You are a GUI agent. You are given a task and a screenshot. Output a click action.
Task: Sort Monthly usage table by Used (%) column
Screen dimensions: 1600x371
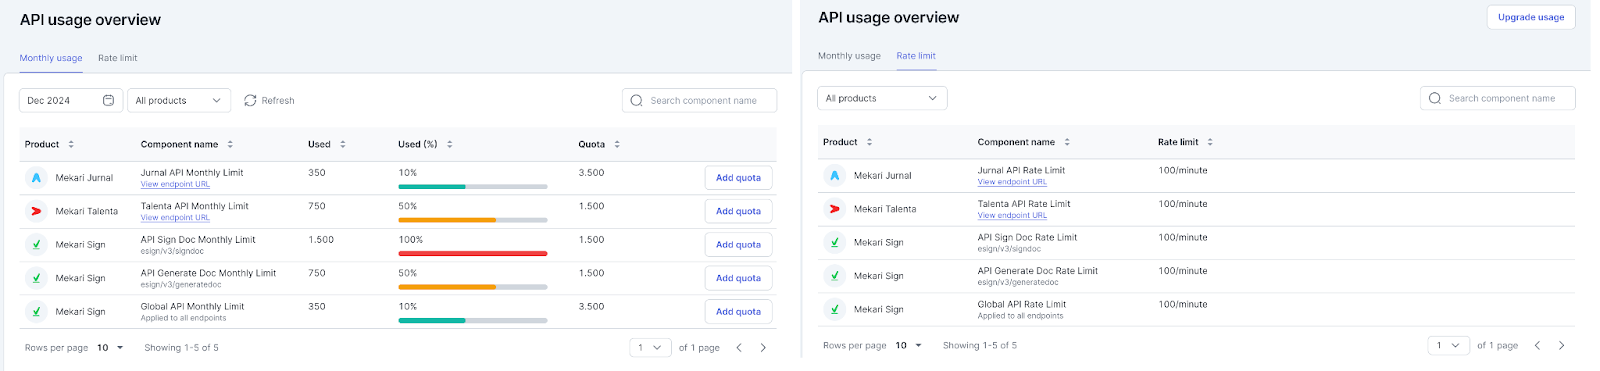[x=450, y=144]
